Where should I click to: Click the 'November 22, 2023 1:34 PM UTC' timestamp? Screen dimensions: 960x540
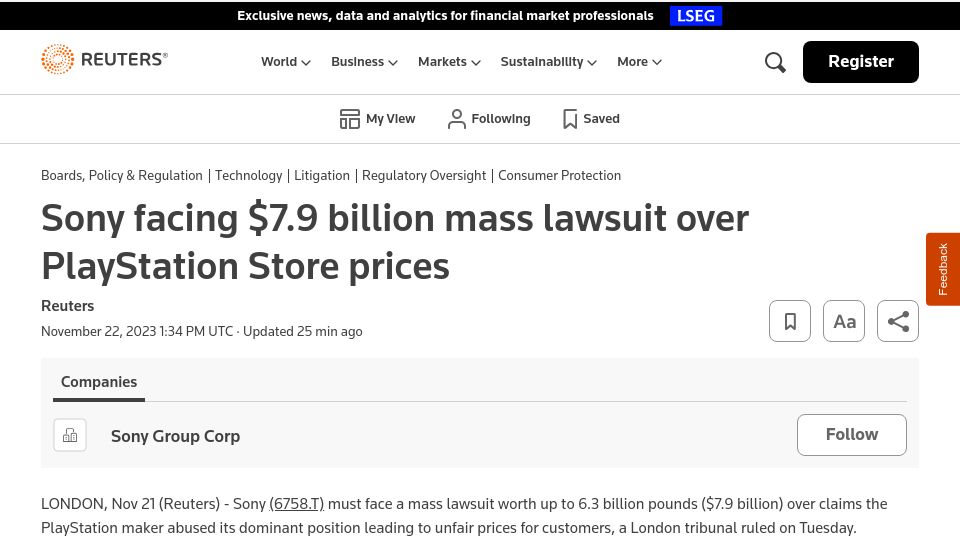tap(137, 331)
